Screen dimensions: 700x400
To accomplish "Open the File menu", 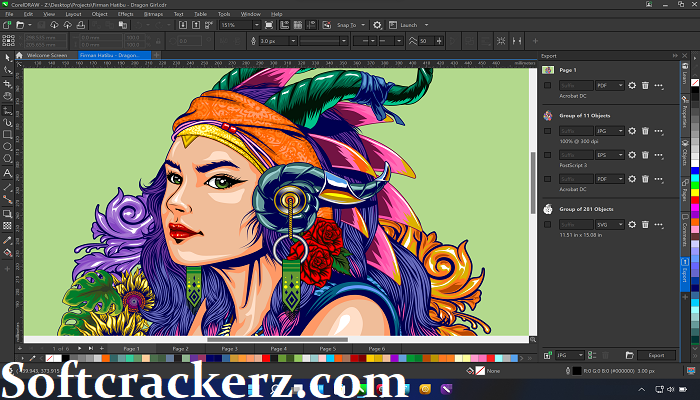I will [9, 14].
